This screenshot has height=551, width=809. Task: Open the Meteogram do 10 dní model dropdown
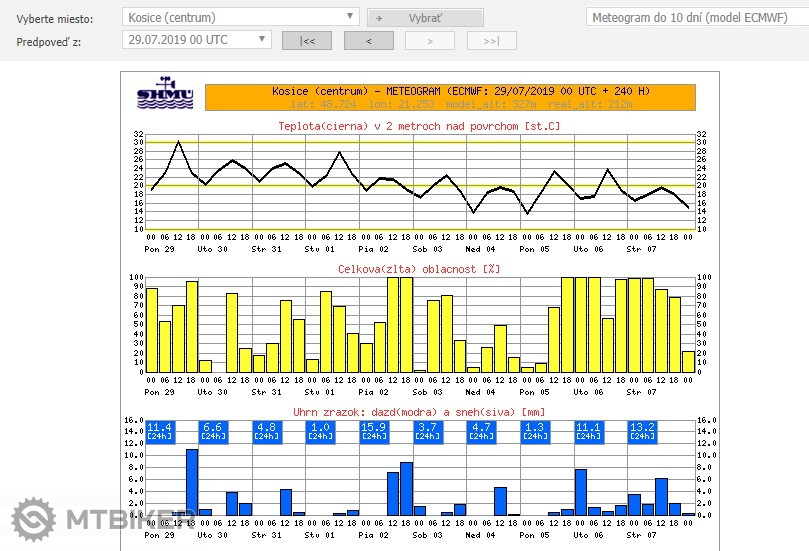click(696, 18)
